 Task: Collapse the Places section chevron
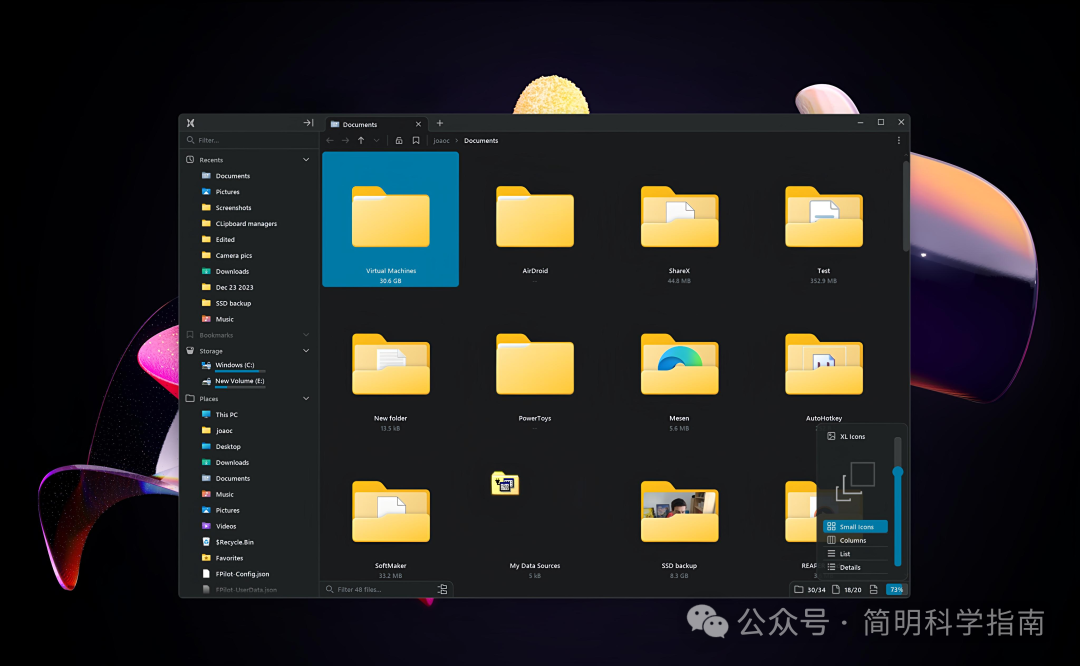pyautogui.click(x=306, y=399)
